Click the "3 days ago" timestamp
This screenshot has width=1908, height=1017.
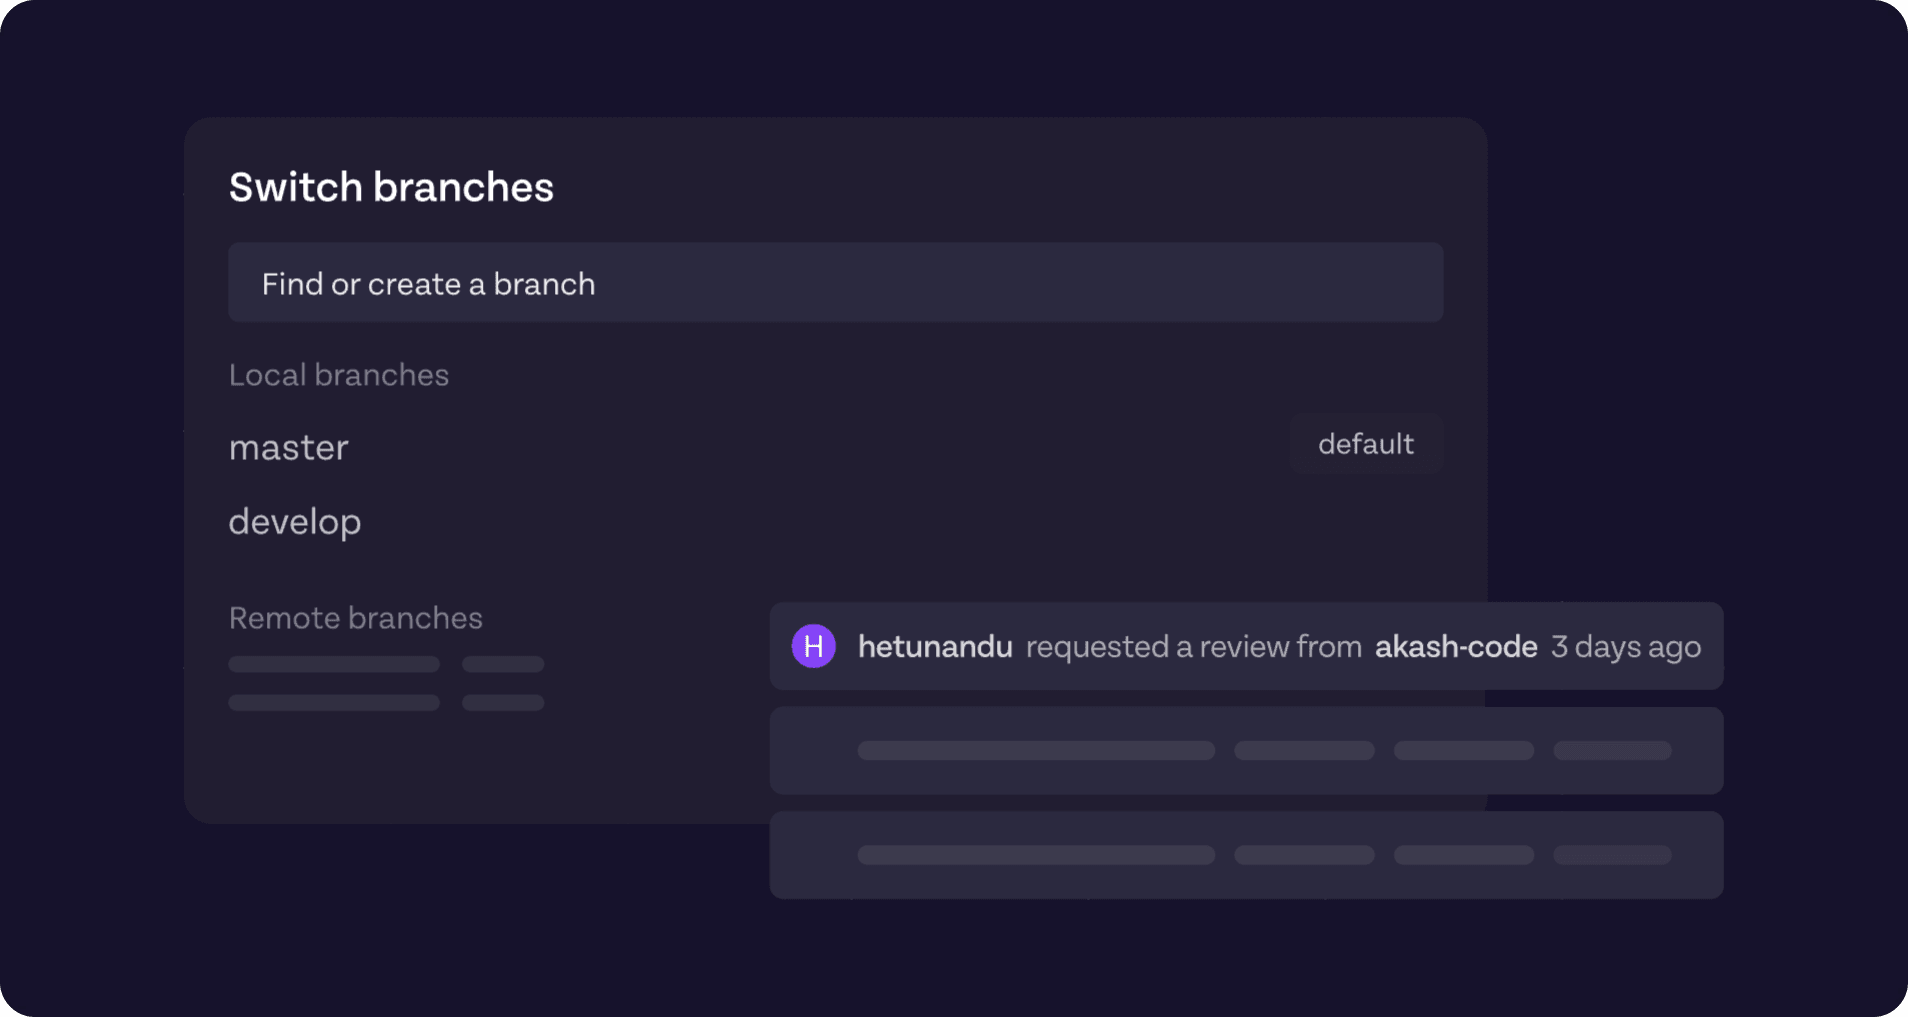tap(1625, 647)
